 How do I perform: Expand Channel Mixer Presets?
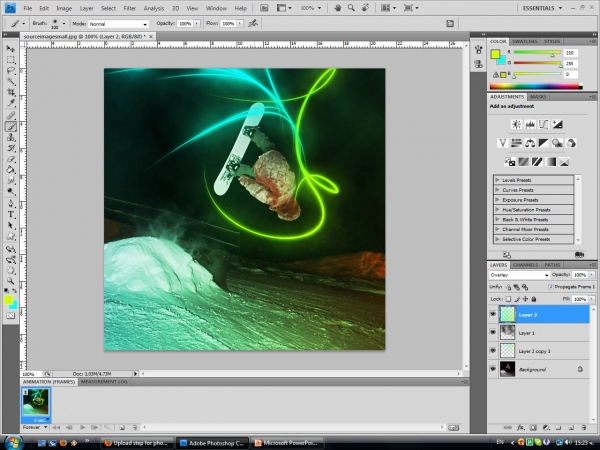pyautogui.click(x=497, y=229)
